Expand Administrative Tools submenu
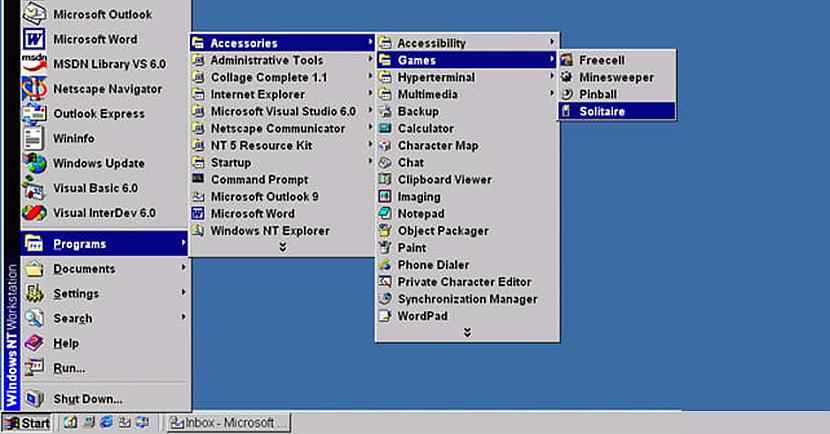The image size is (830, 434). pyautogui.click(x=282, y=60)
